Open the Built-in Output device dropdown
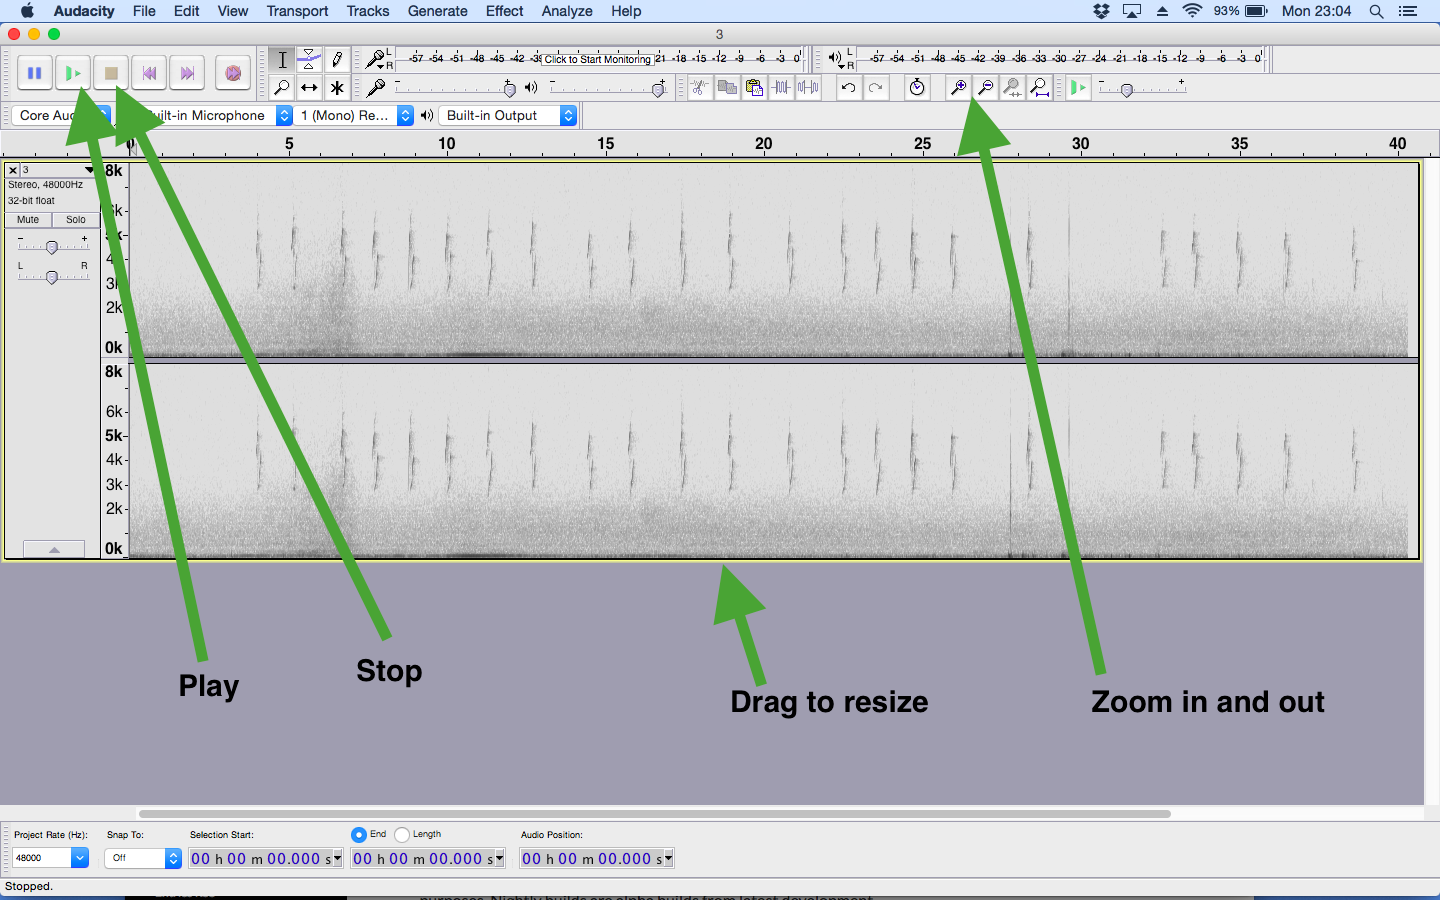This screenshot has height=900, width=1440. pyautogui.click(x=509, y=115)
